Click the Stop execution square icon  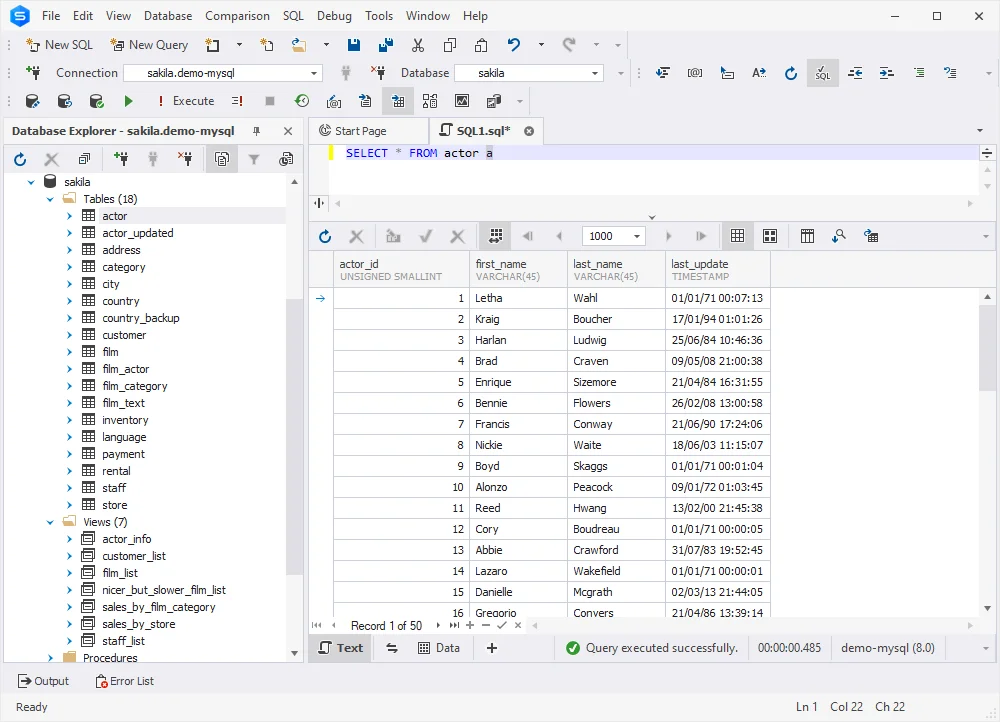pyautogui.click(x=270, y=101)
